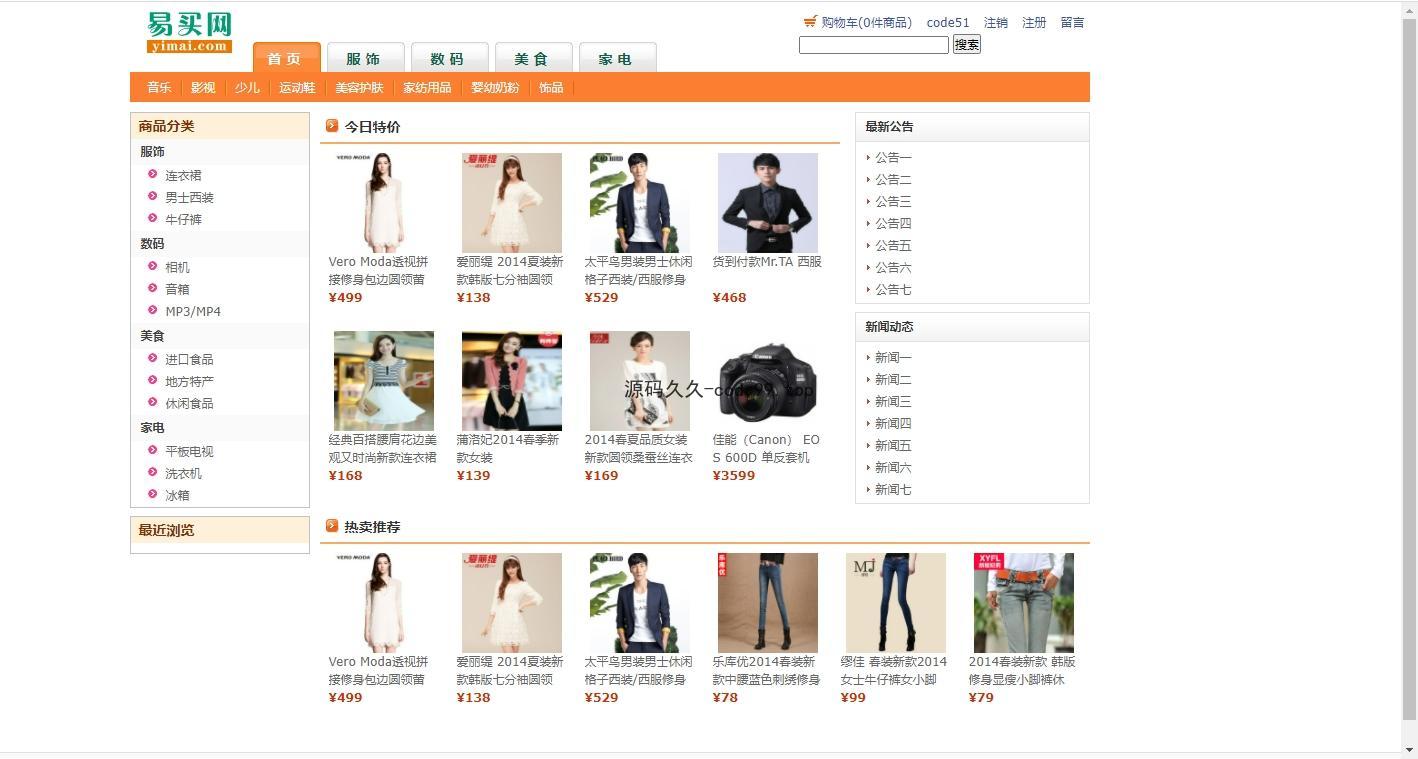Viewport: 1418px width, 759px height.
Task: Select 运动鞋 in the orange bar
Action: pyautogui.click(x=297, y=87)
